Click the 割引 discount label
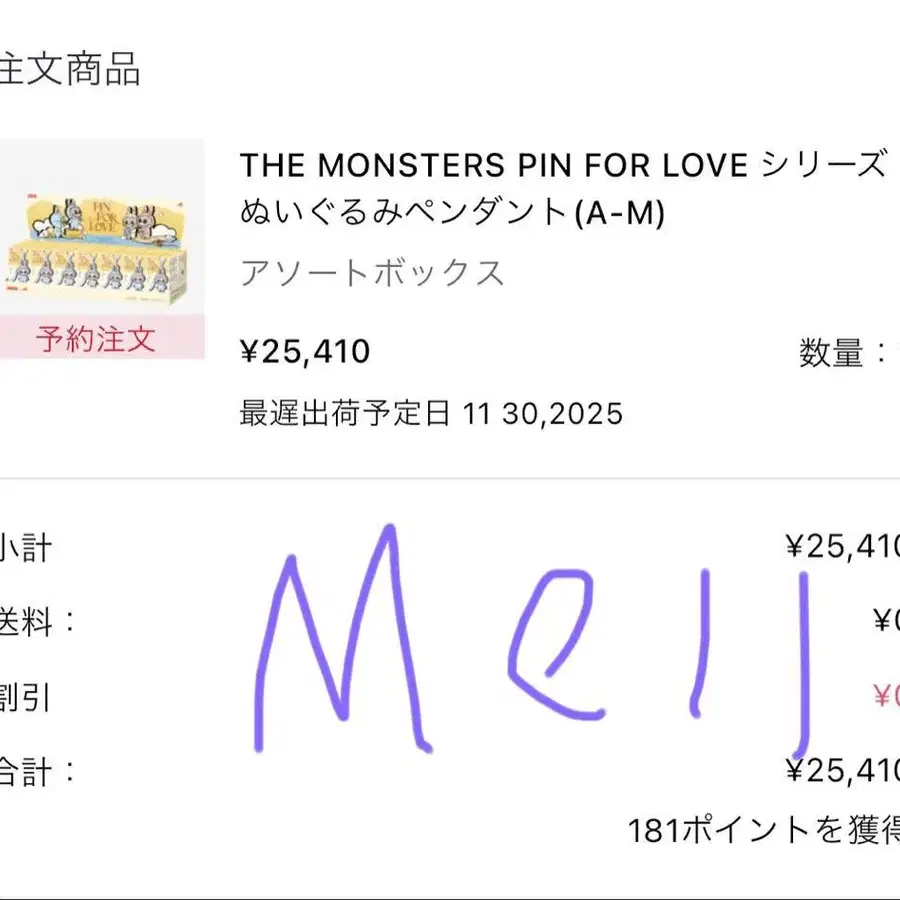 point(25,697)
